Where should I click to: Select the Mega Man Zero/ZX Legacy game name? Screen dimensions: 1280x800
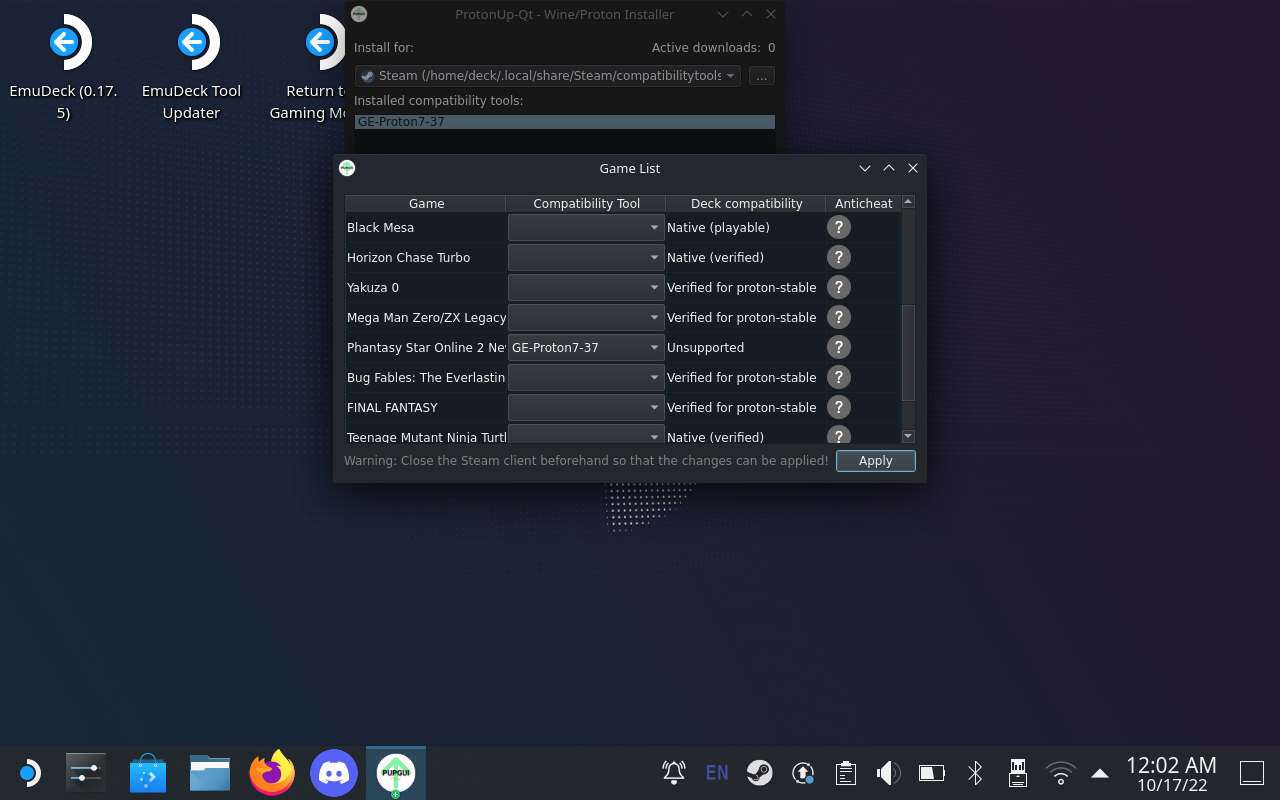tap(427, 318)
